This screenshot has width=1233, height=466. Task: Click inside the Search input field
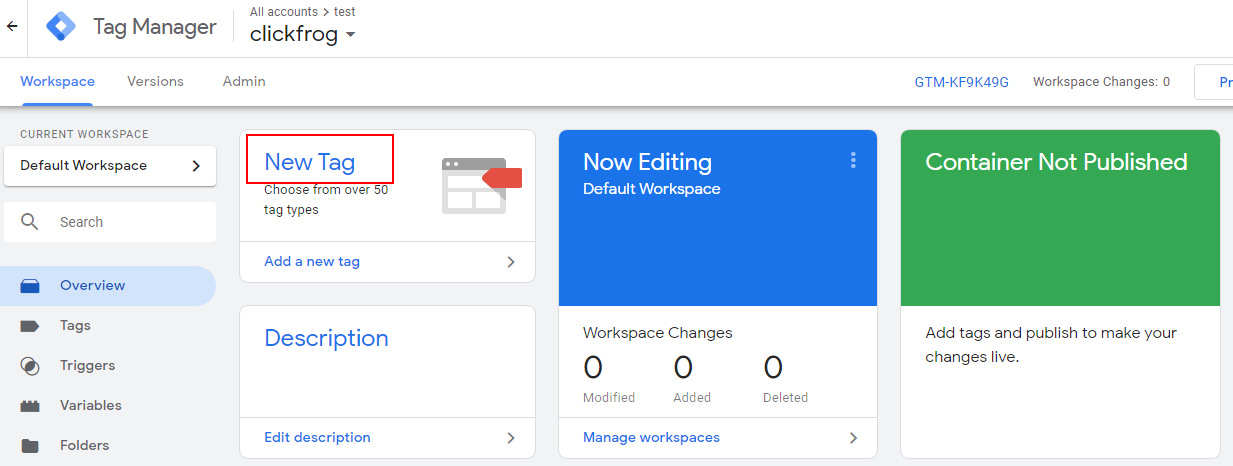click(130, 222)
